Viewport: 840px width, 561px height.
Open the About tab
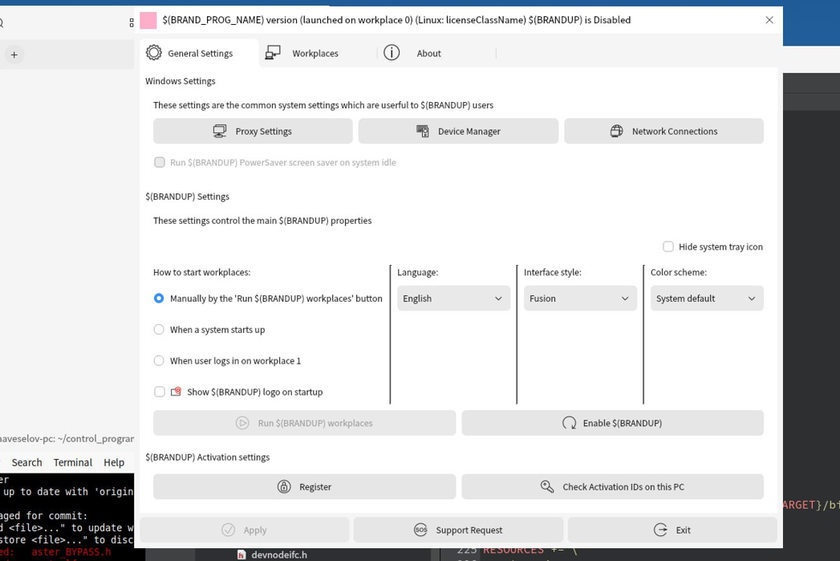[x=414, y=53]
